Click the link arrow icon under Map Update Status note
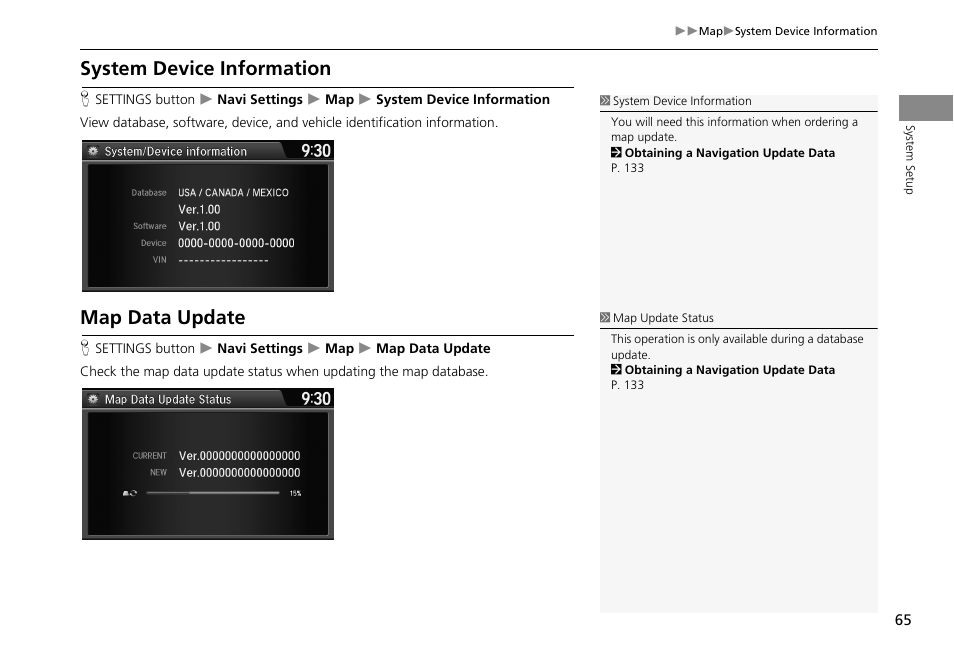The height and width of the screenshot is (650, 954). (616, 369)
